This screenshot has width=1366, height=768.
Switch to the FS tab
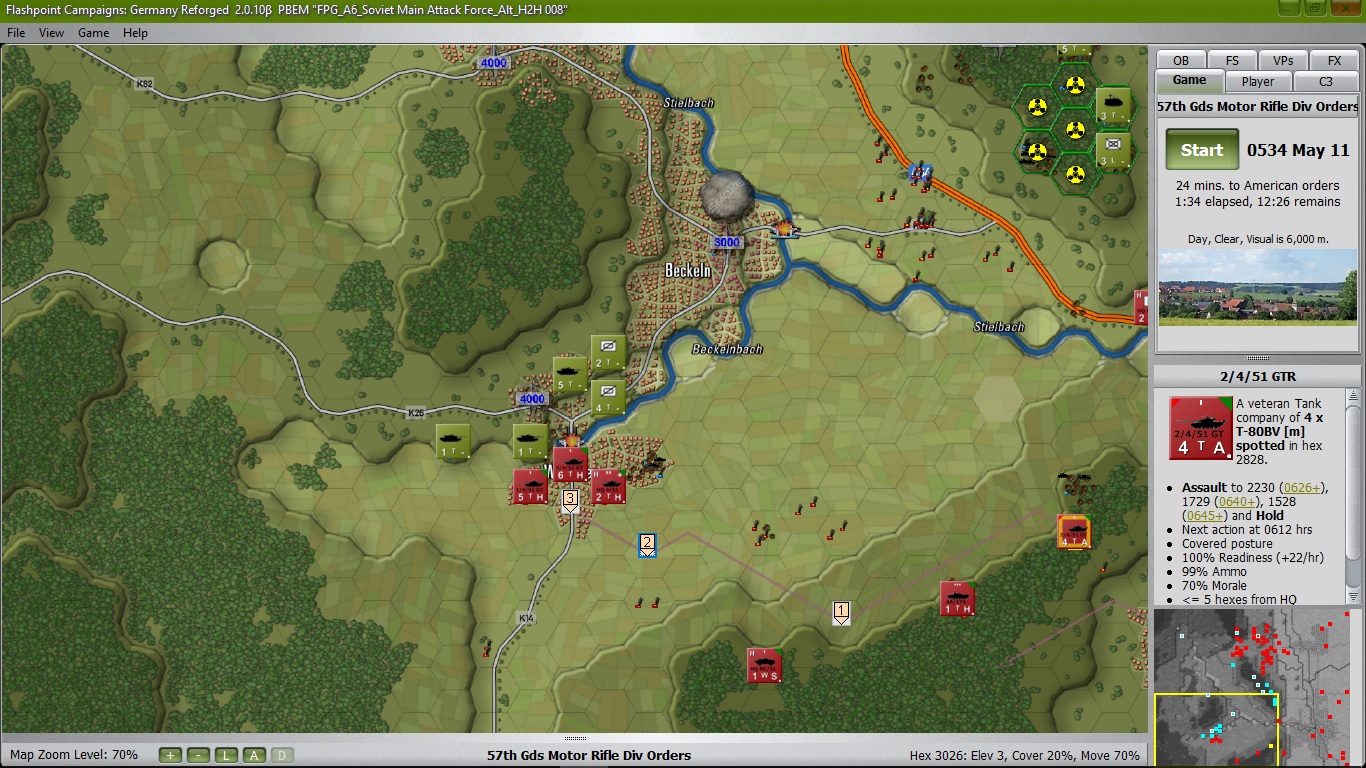point(1232,60)
